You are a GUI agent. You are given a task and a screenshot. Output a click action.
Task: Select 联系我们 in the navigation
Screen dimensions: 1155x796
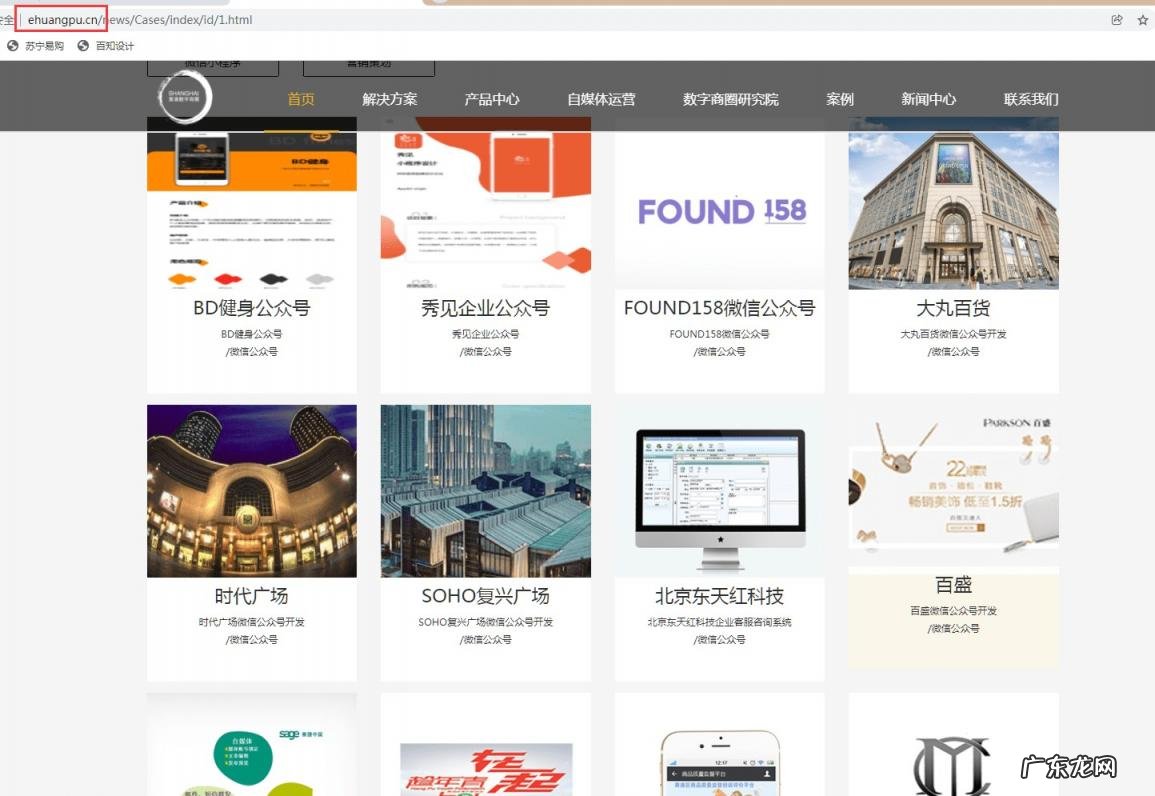click(1029, 98)
